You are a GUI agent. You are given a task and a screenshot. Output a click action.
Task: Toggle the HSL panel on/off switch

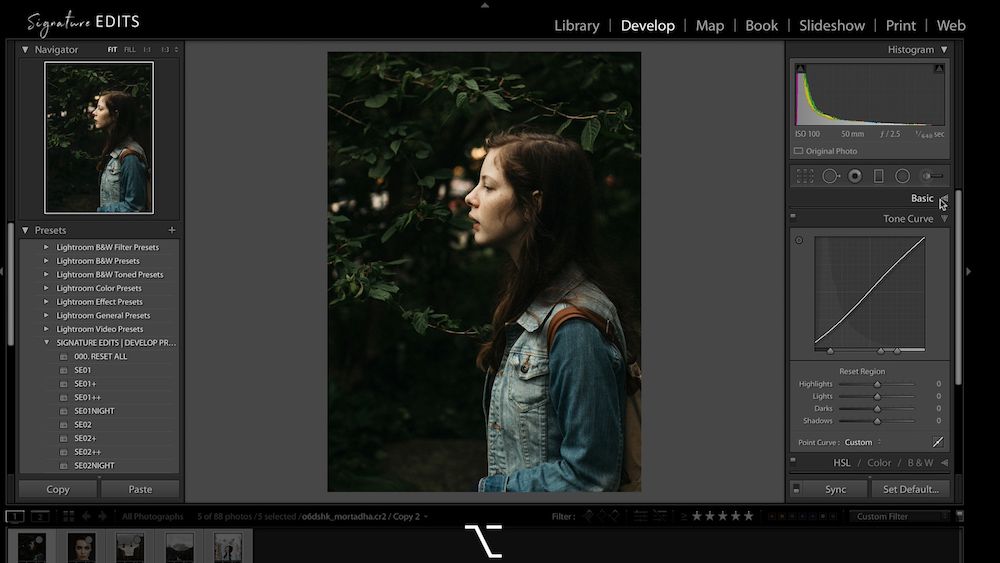click(793, 462)
